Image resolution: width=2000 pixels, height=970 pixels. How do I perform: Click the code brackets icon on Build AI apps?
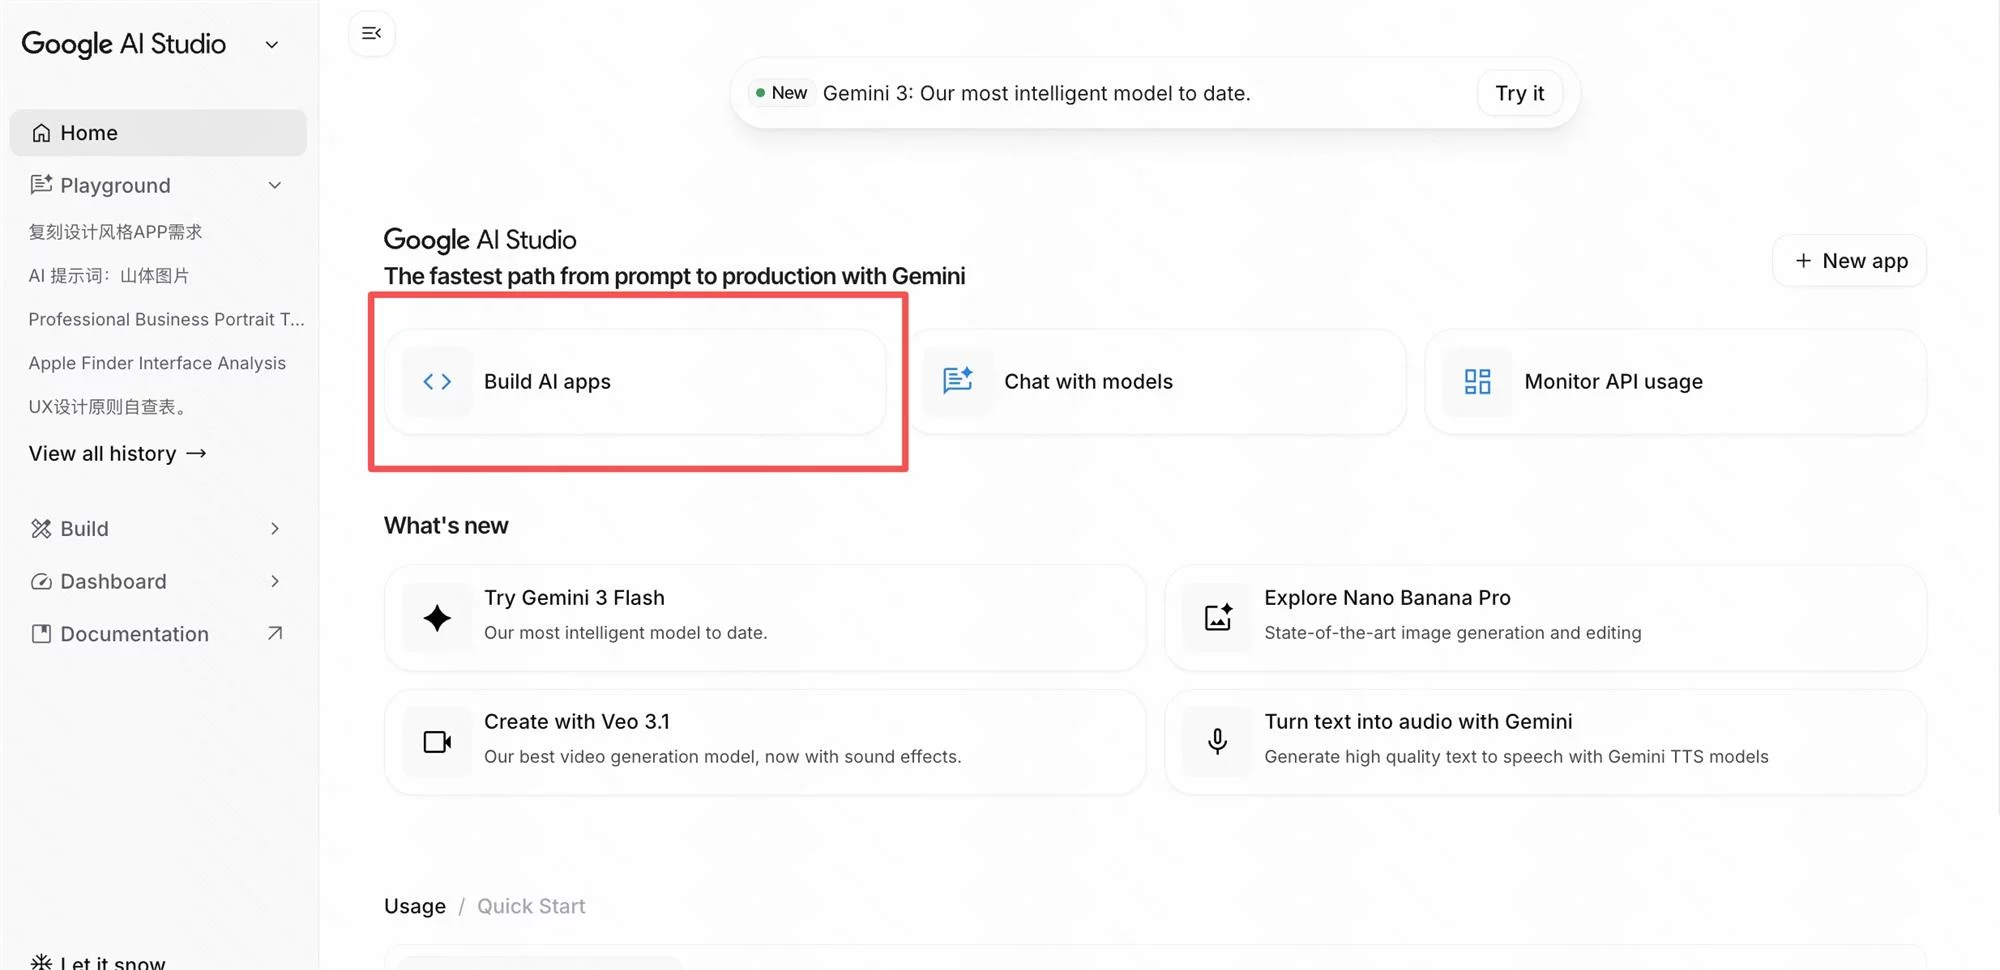click(x=437, y=382)
